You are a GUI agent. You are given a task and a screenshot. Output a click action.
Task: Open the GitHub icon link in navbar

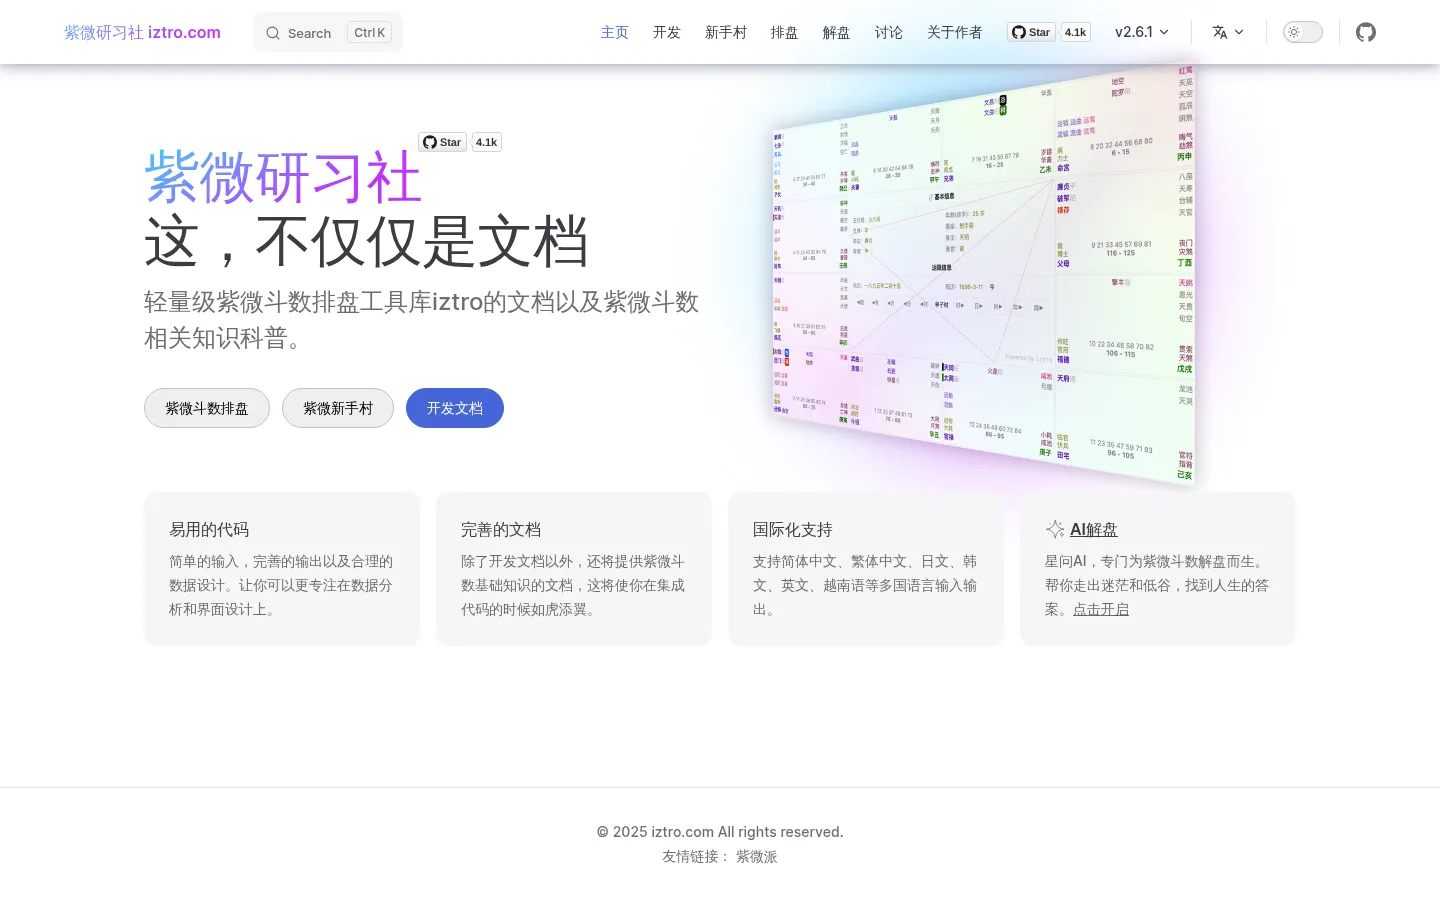(1366, 32)
